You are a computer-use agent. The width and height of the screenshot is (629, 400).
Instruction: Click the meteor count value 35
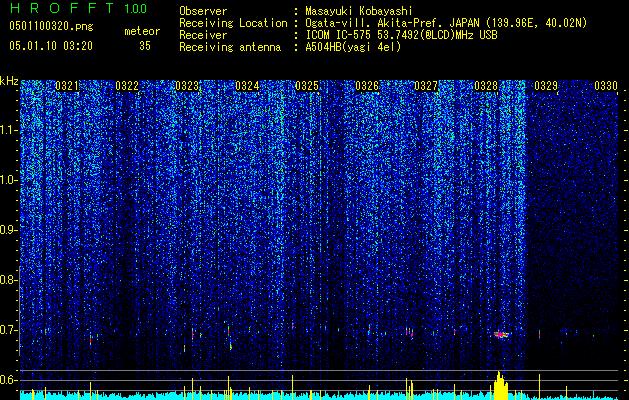[145, 46]
